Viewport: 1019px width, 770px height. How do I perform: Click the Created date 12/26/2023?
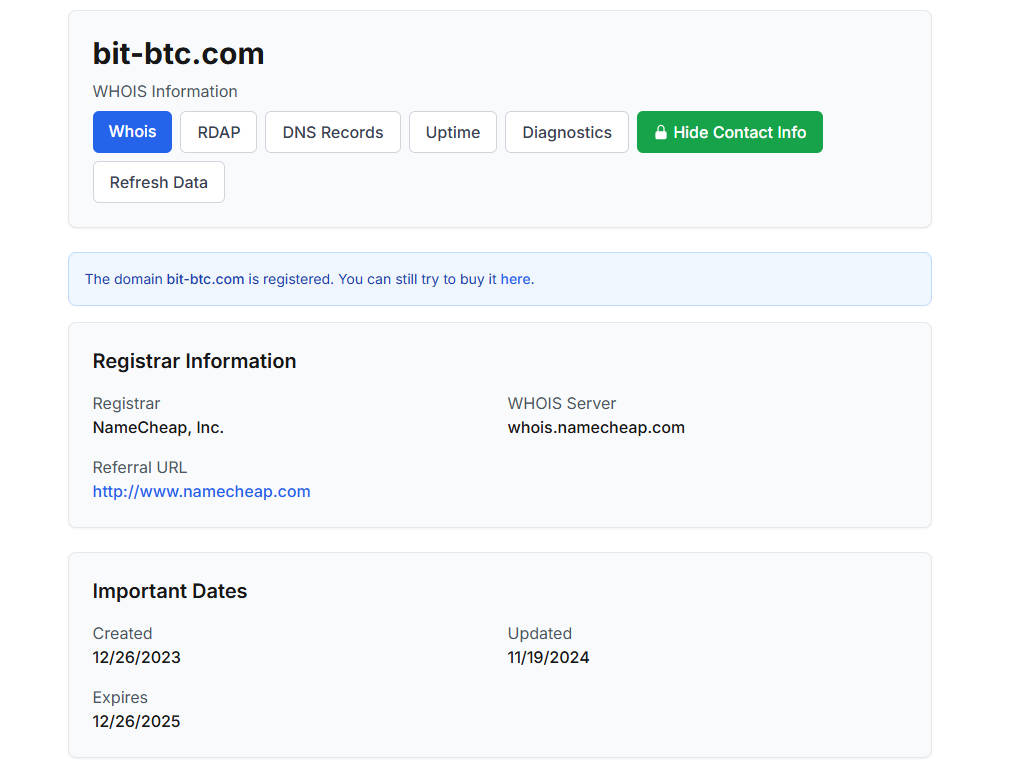pos(136,657)
